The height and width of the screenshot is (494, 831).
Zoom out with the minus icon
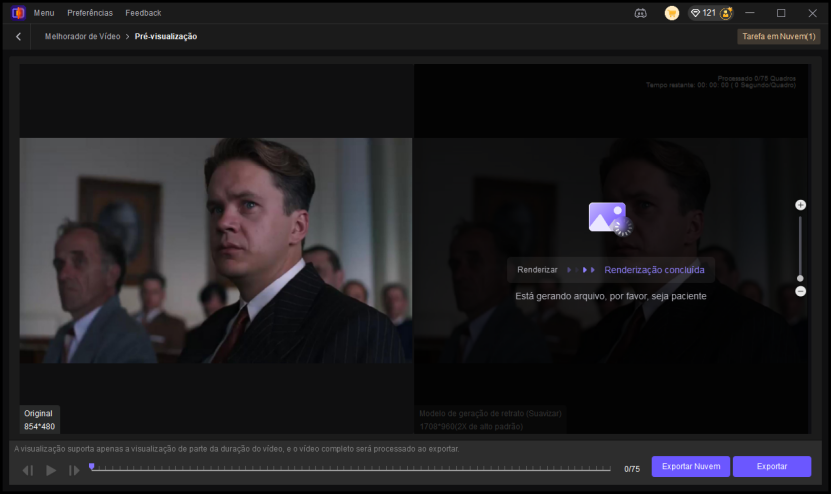800,292
